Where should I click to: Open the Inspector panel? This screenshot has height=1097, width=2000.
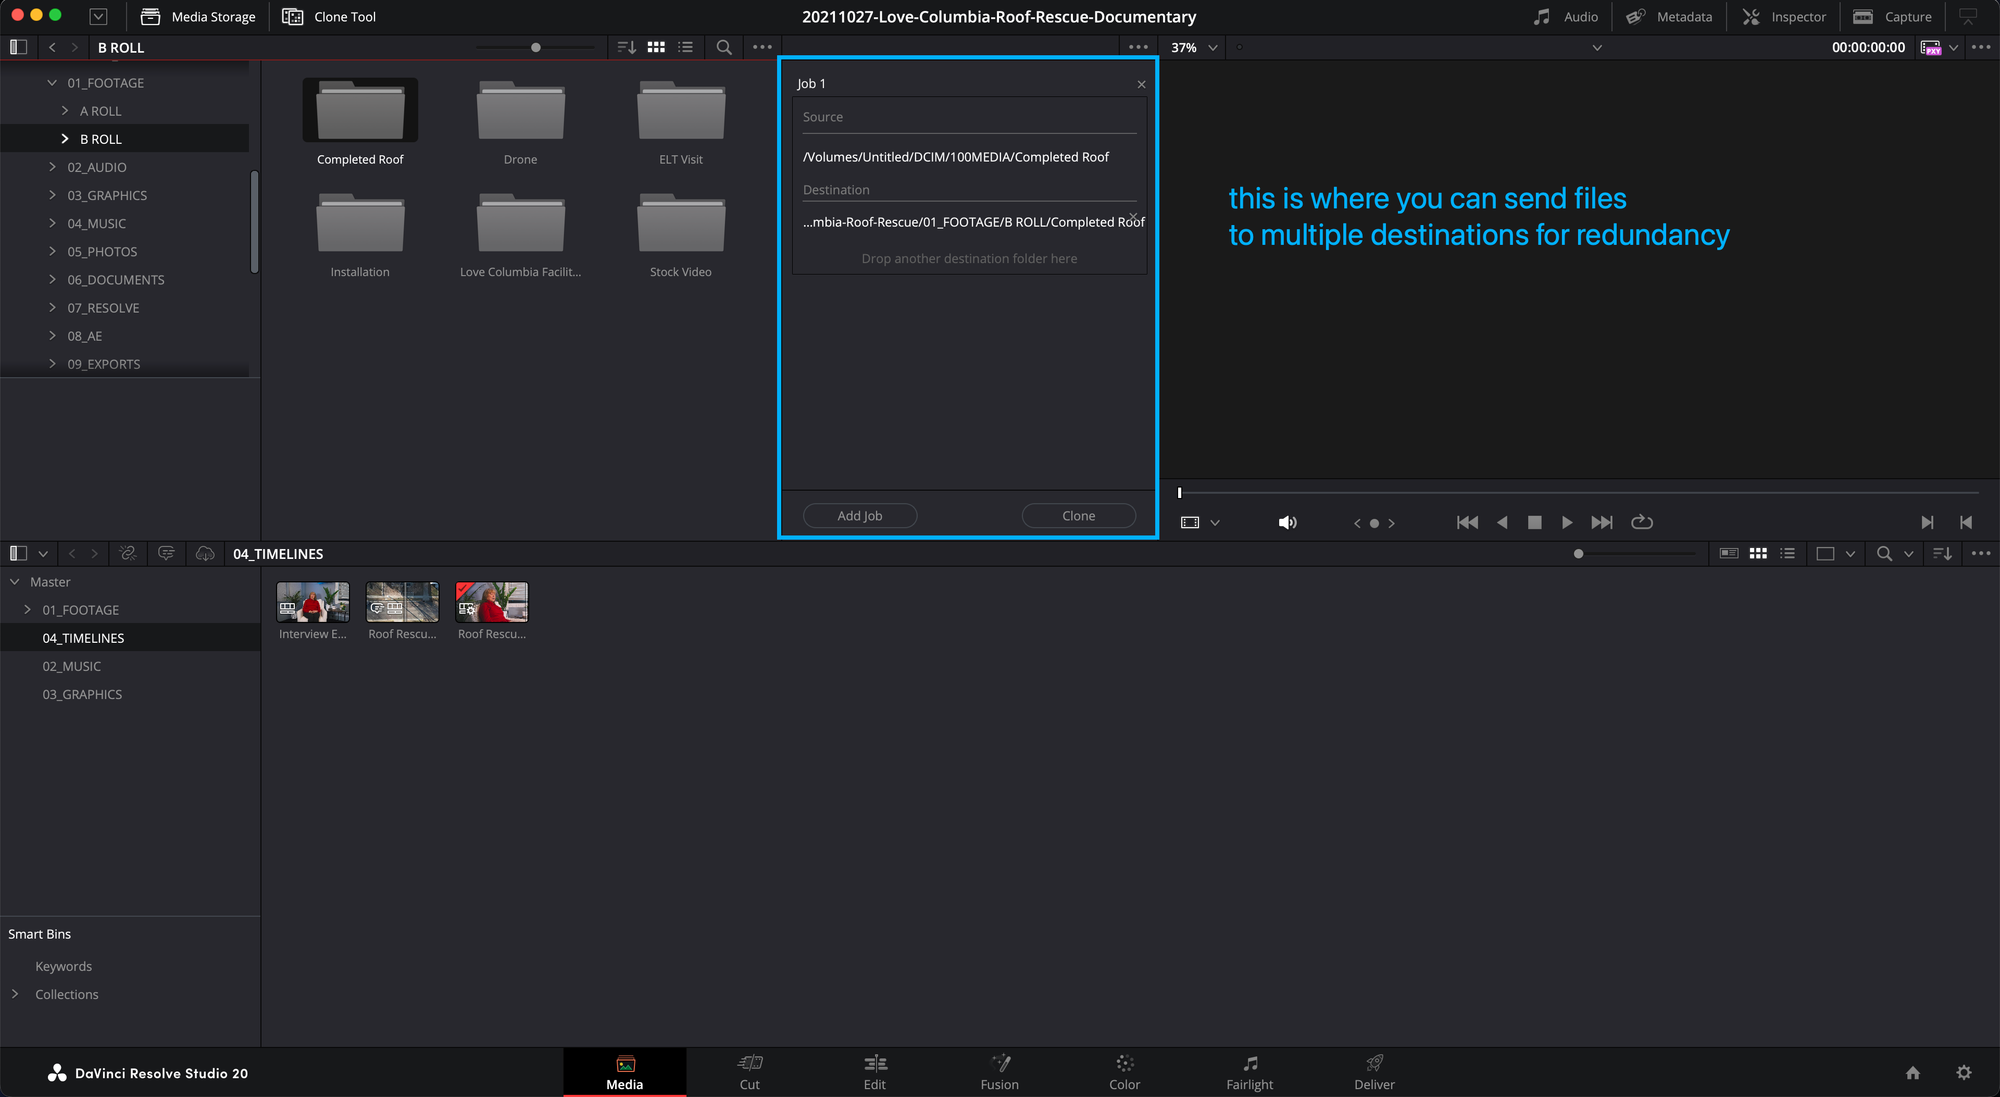[x=1784, y=17]
